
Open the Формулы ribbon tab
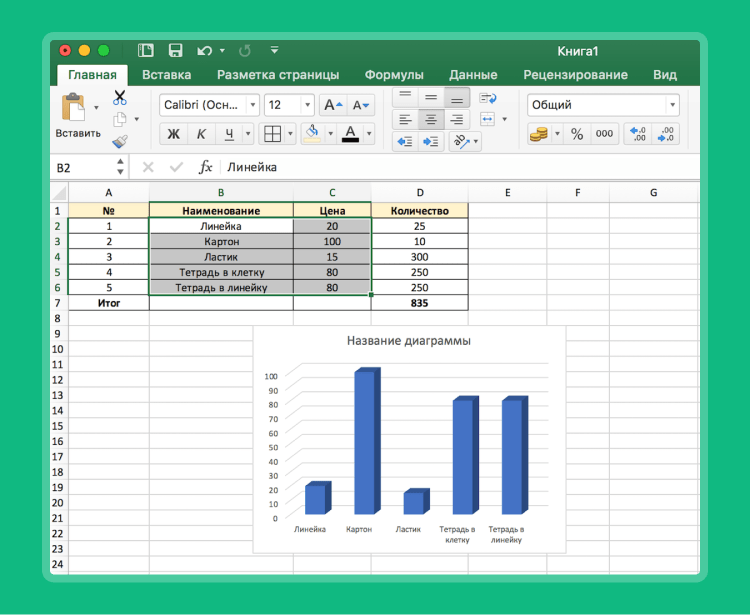click(x=393, y=74)
